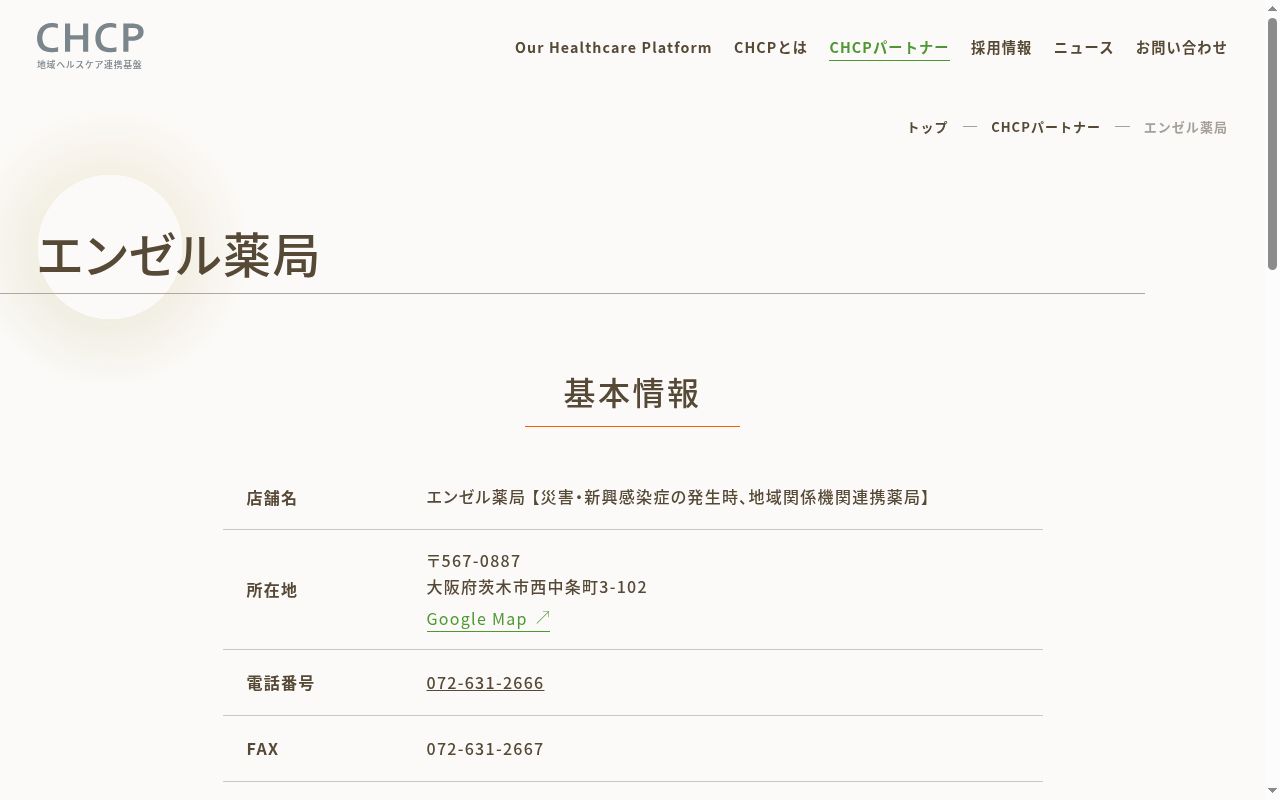Image resolution: width=1280 pixels, height=800 pixels.
Task: Click the fax number 072-631-2667
Action: [485, 749]
